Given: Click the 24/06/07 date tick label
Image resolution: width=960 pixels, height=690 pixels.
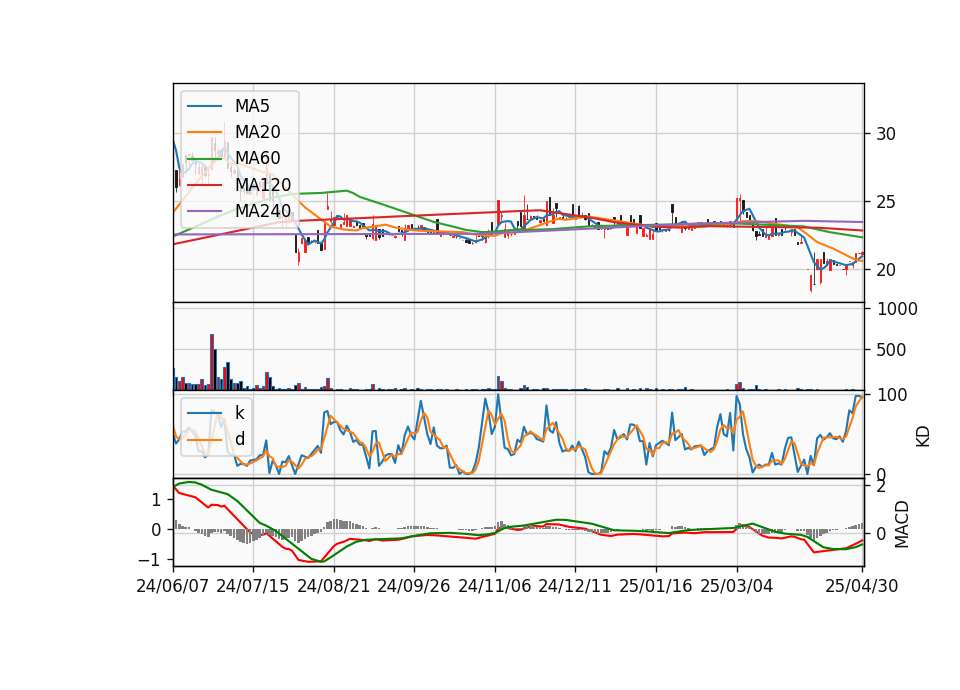Looking at the screenshot, I should (x=173, y=586).
